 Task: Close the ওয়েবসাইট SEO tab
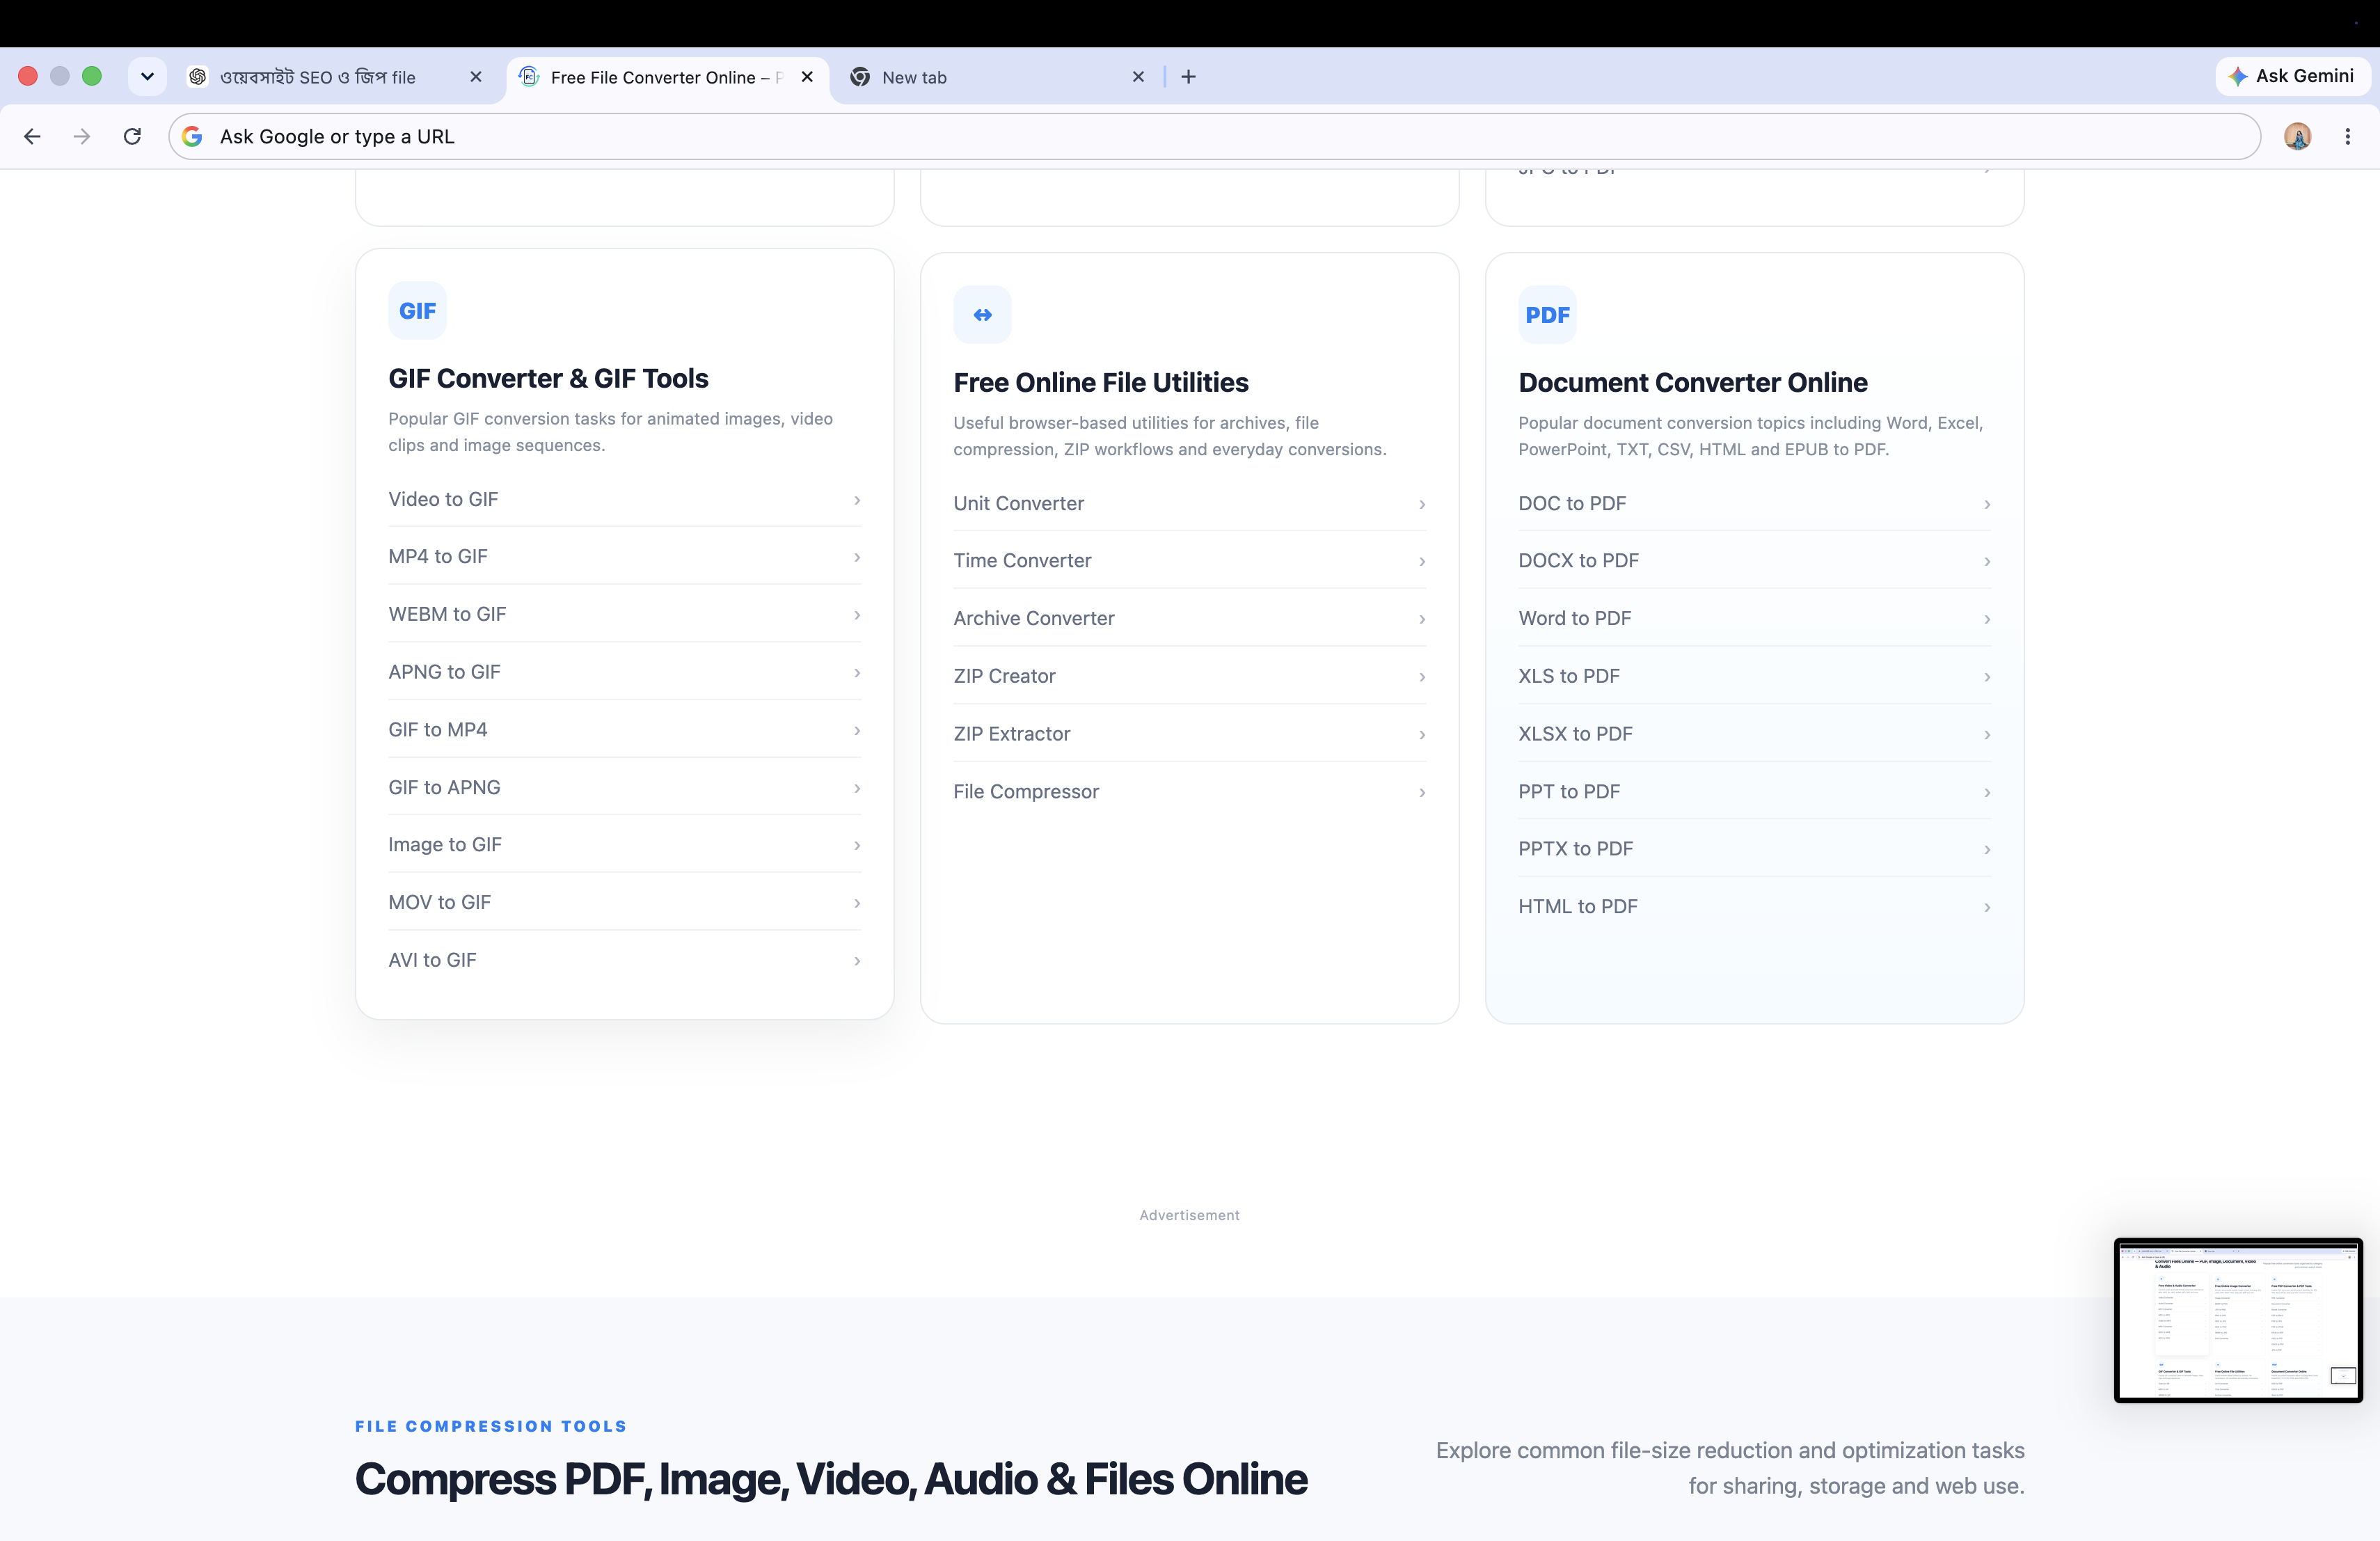476,77
